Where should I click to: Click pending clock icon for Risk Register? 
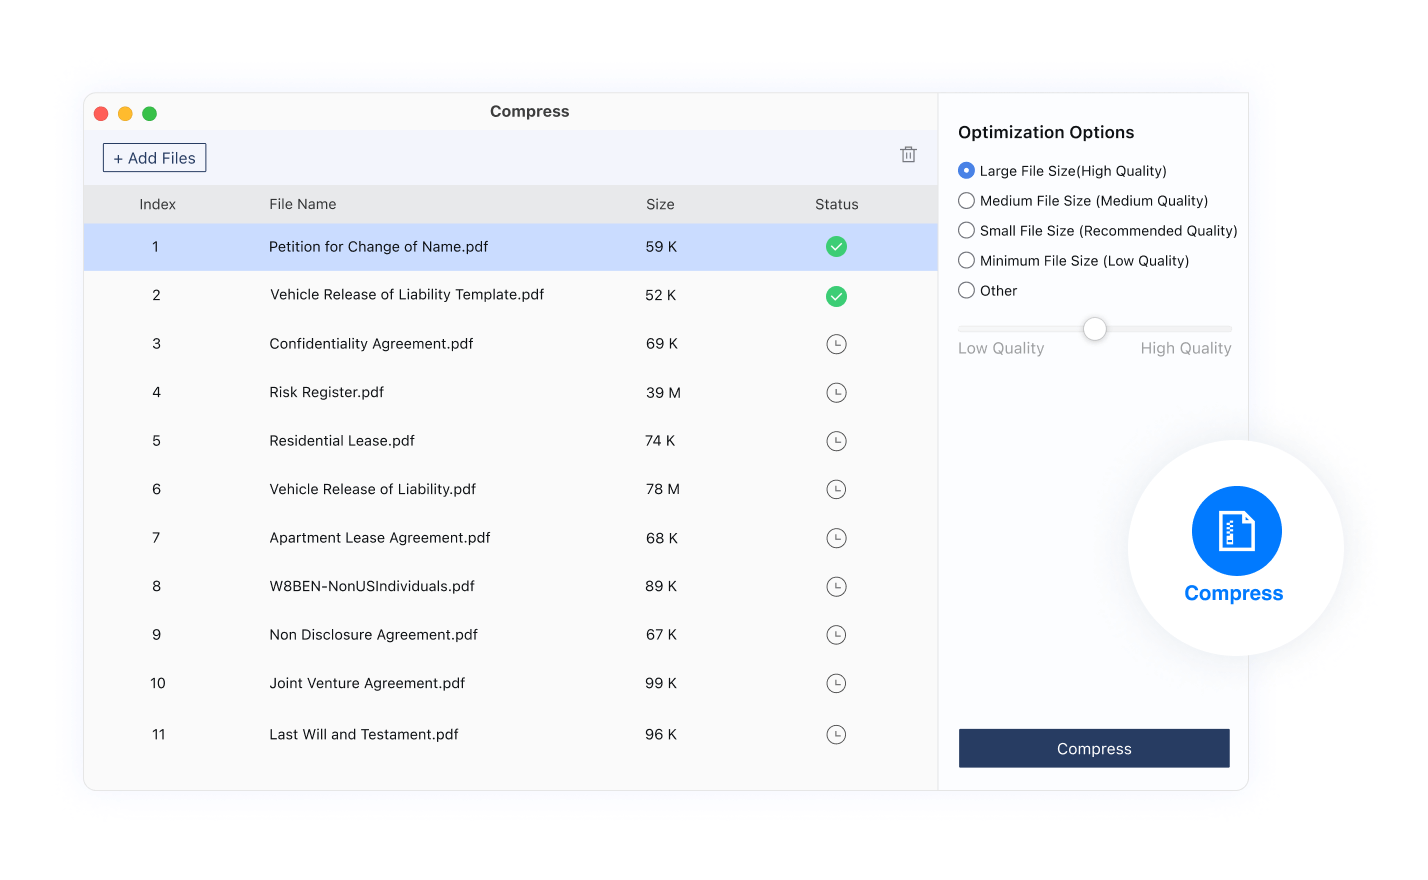[836, 393]
